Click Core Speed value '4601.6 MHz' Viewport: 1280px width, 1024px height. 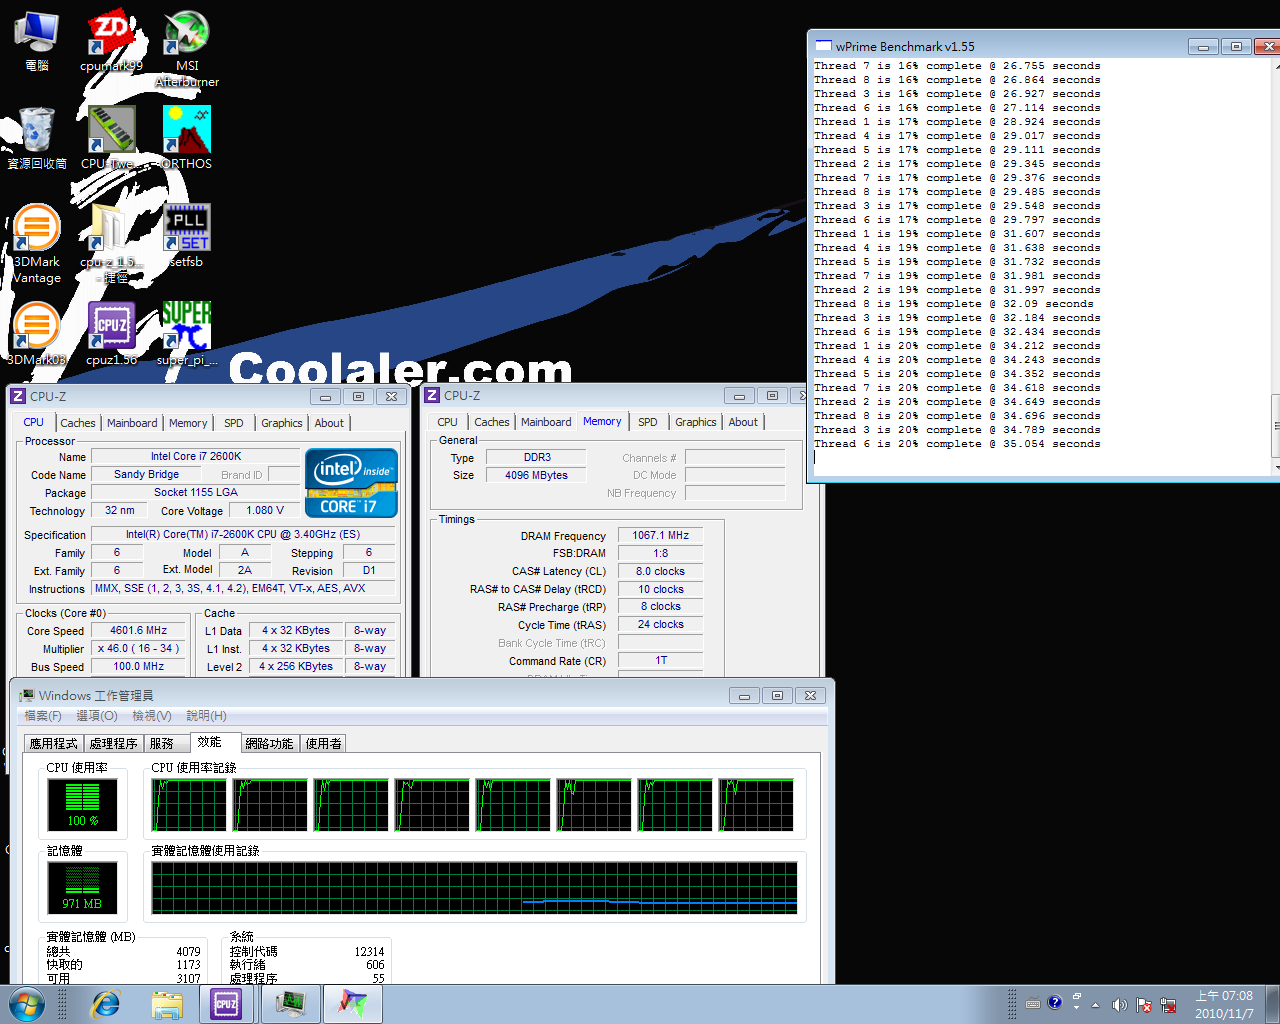tap(139, 631)
